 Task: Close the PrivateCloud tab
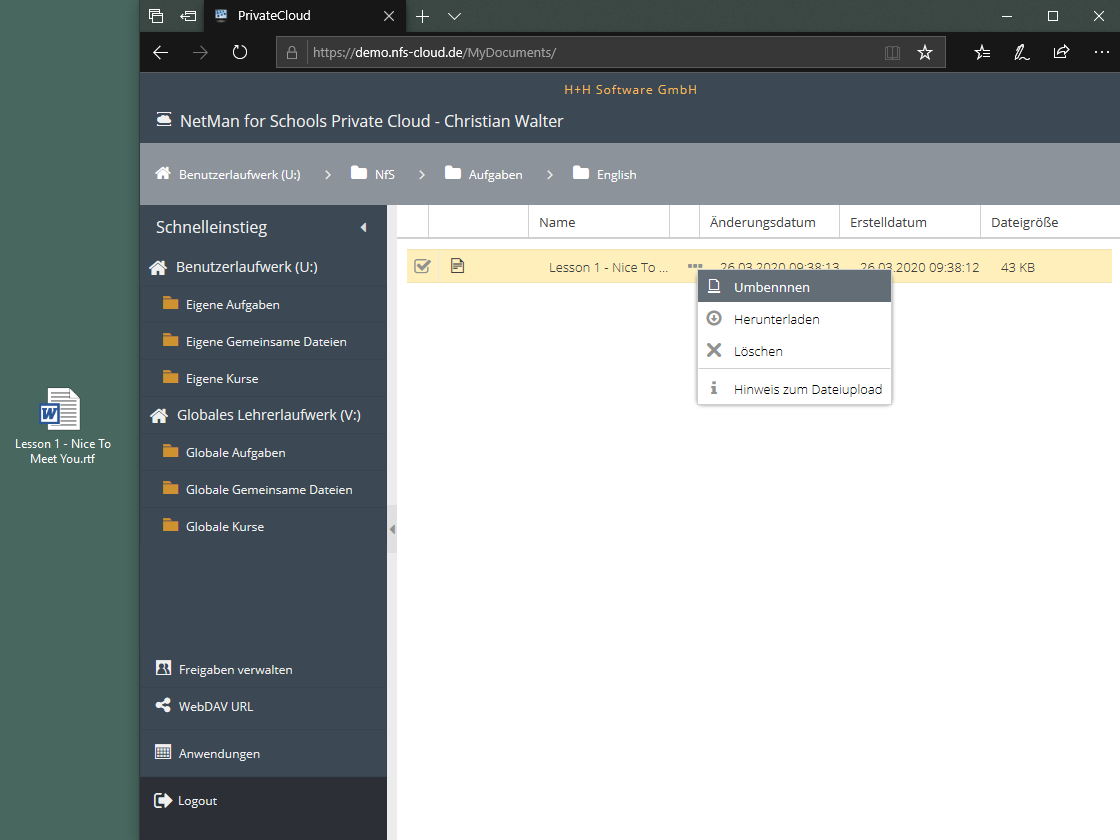[389, 16]
